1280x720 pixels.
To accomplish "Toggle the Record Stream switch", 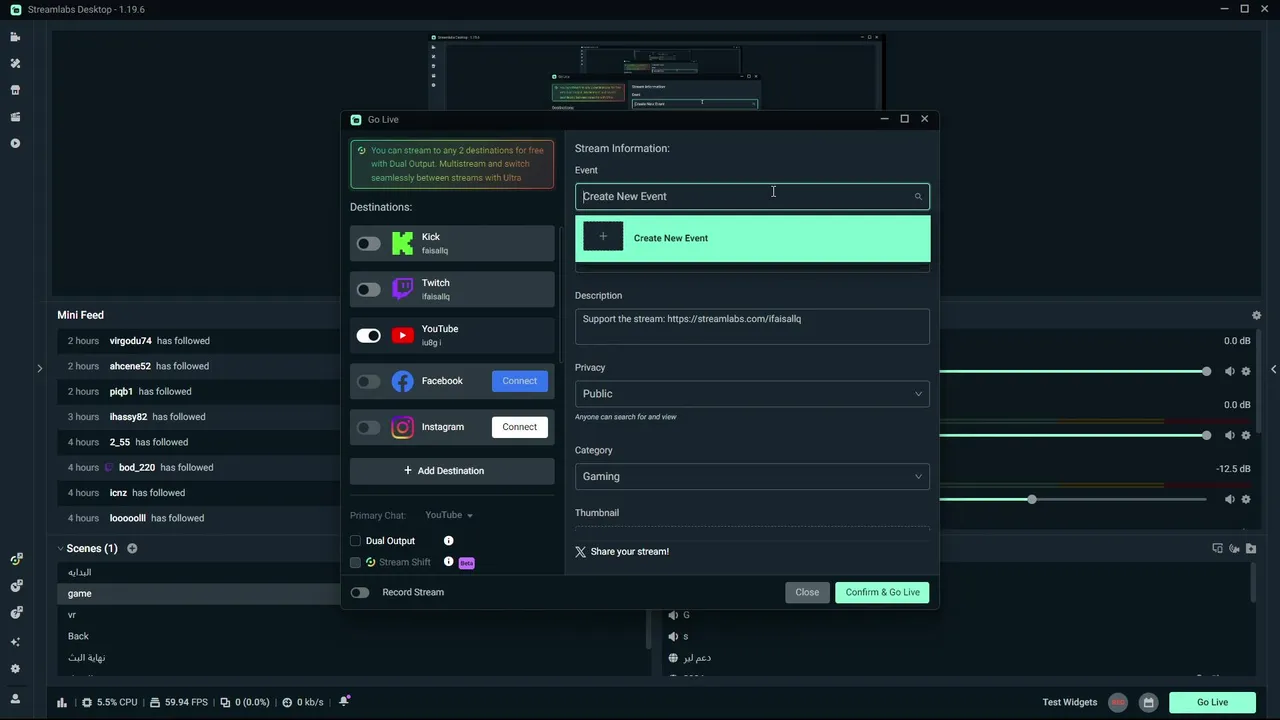I will click(360, 592).
